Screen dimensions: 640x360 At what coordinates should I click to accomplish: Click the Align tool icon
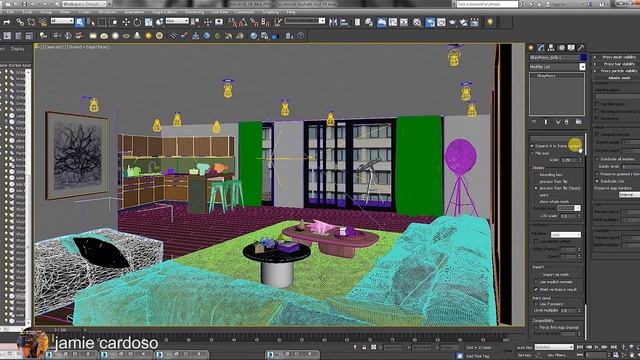click(344, 22)
